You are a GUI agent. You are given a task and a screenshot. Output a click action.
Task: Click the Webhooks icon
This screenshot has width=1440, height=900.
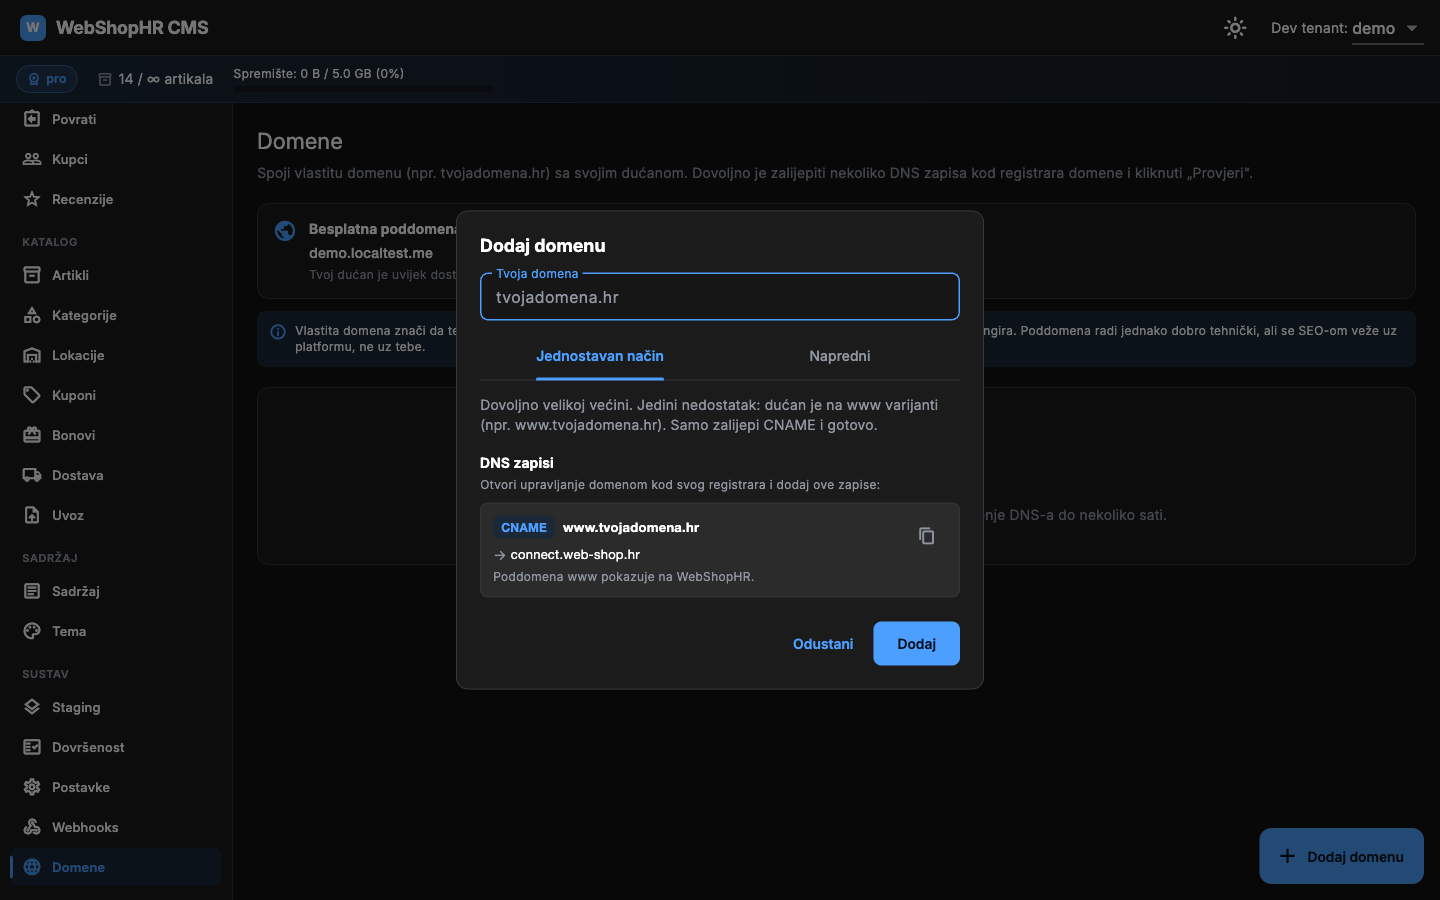click(x=32, y=827)
